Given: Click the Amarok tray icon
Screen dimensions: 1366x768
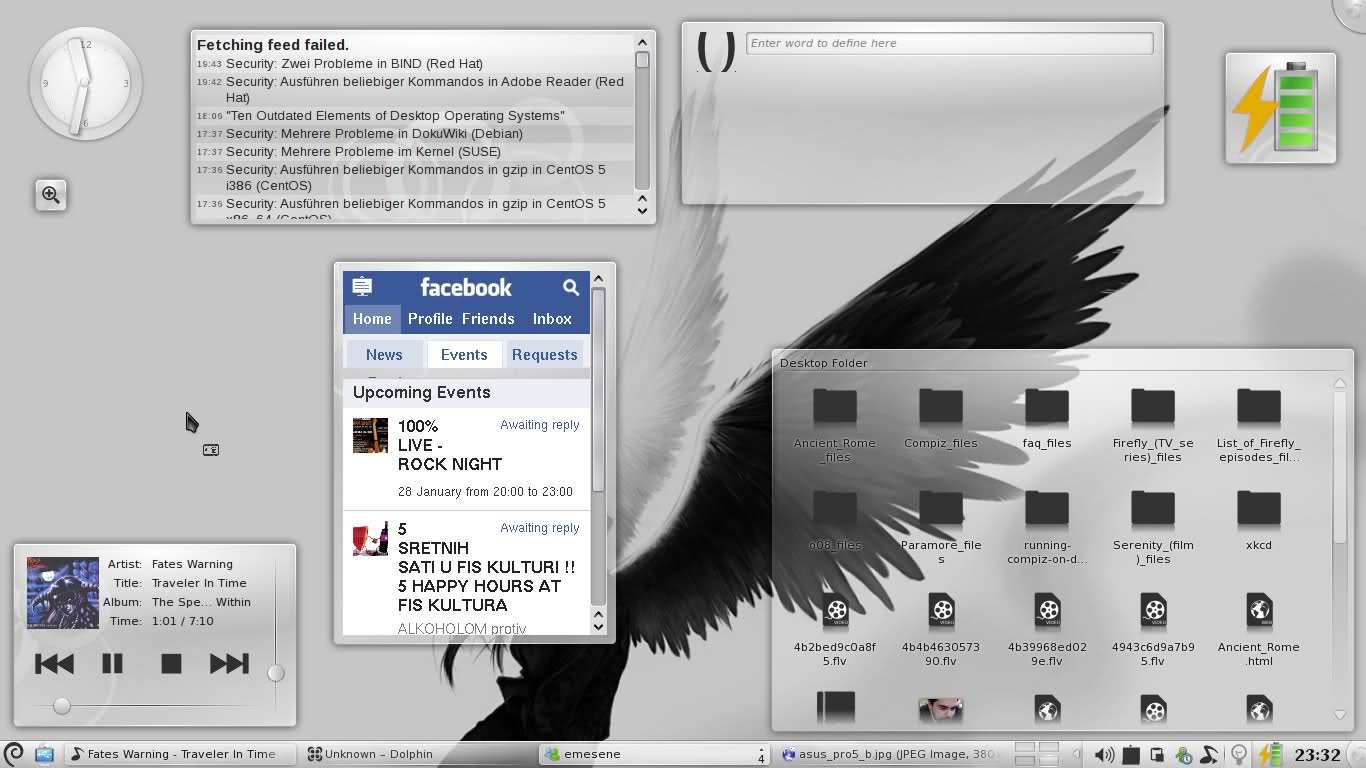Looking at the screenshot, I should 1209,754.
